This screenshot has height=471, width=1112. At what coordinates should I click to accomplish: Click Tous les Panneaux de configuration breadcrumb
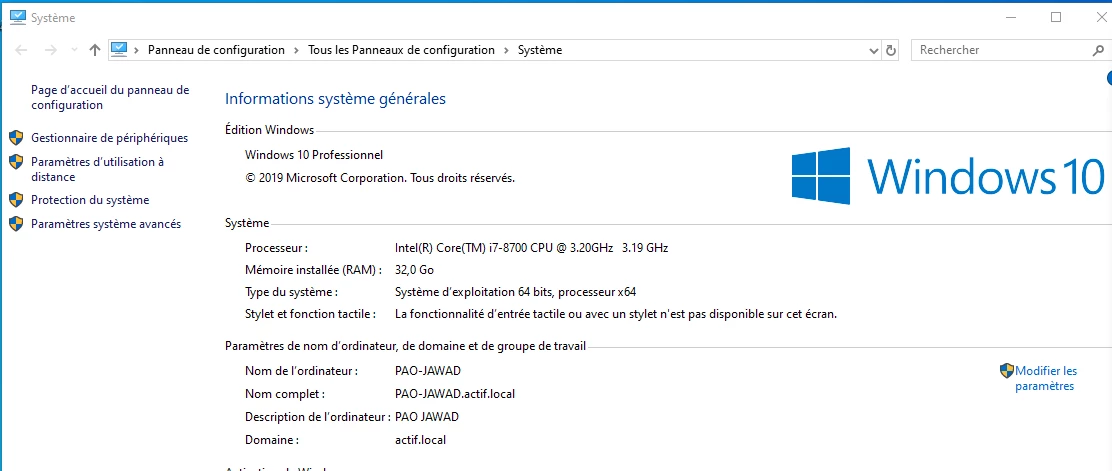(x=401, y=50)
